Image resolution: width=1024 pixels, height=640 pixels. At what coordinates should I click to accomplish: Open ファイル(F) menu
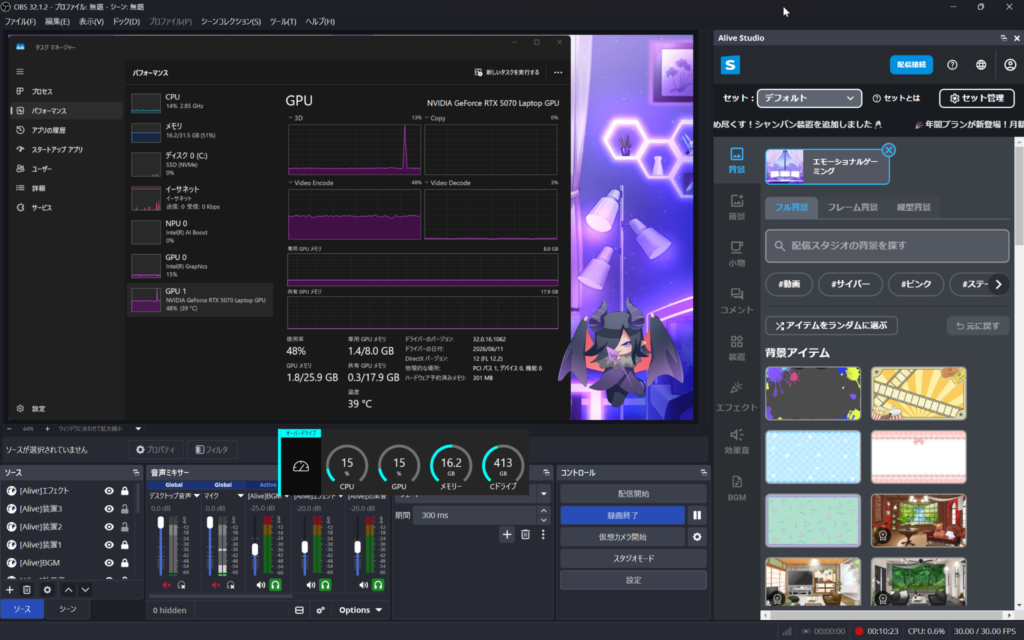tap(20, 22)
